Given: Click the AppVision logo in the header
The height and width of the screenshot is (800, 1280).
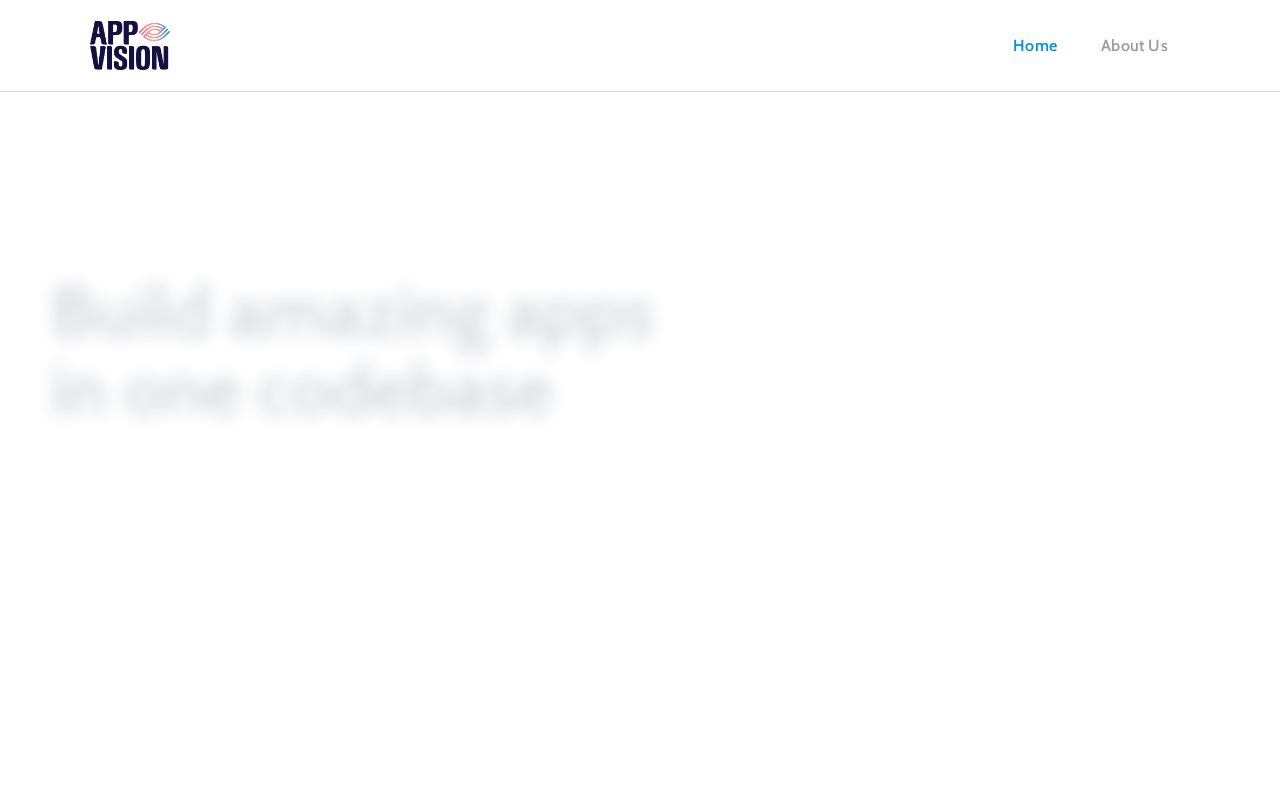Looking at the screenshot, I should click(130, 46).
